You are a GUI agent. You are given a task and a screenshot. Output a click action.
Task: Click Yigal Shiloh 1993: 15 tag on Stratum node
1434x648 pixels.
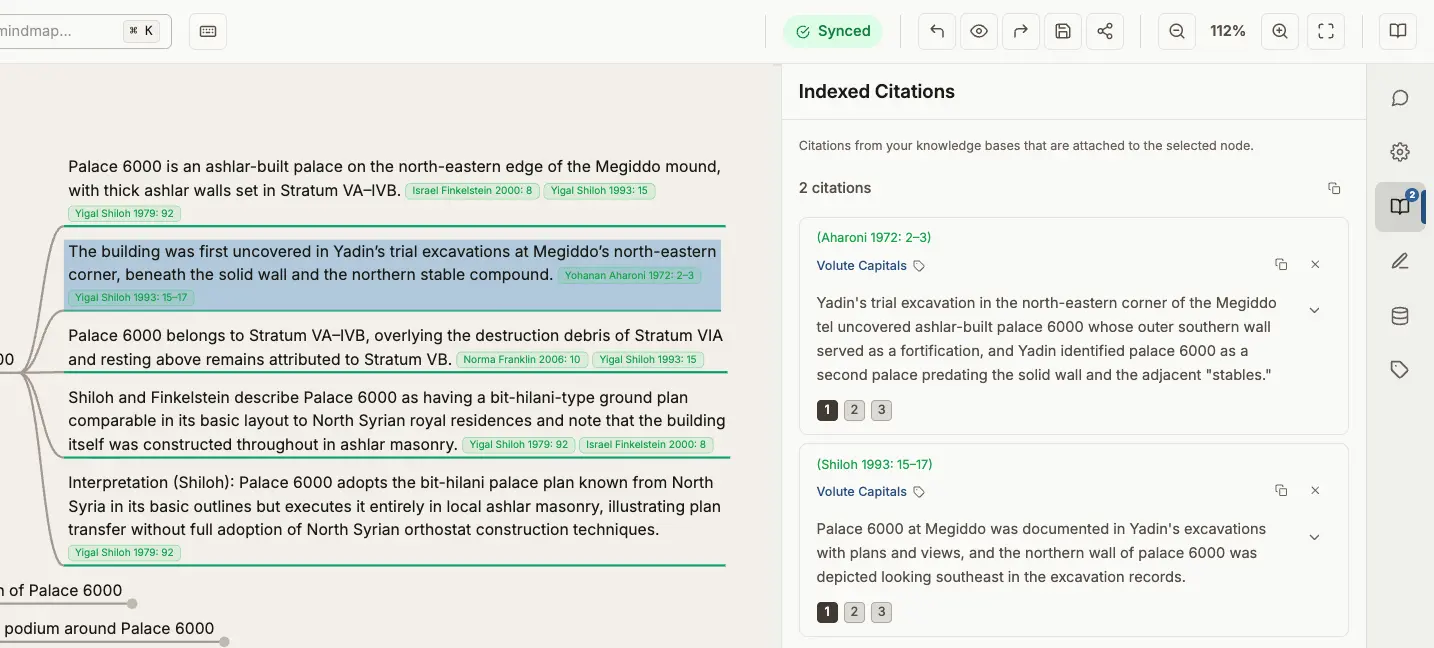[x=648, y=360]
